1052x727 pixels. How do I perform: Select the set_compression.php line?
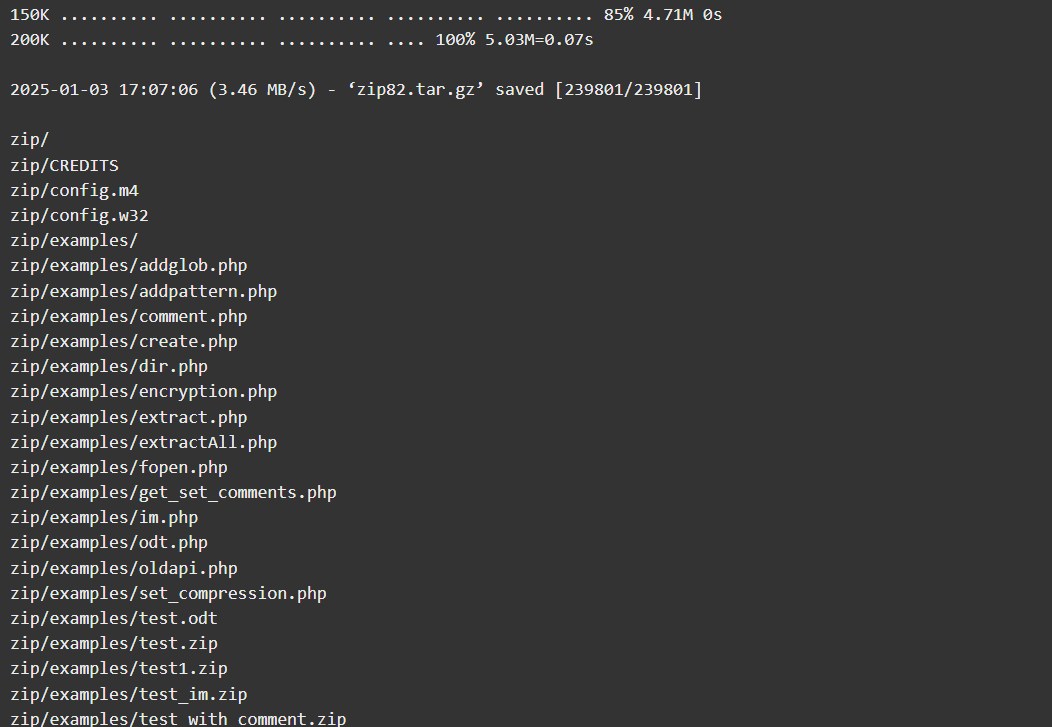pyautogui.click(x=168, y=594)
